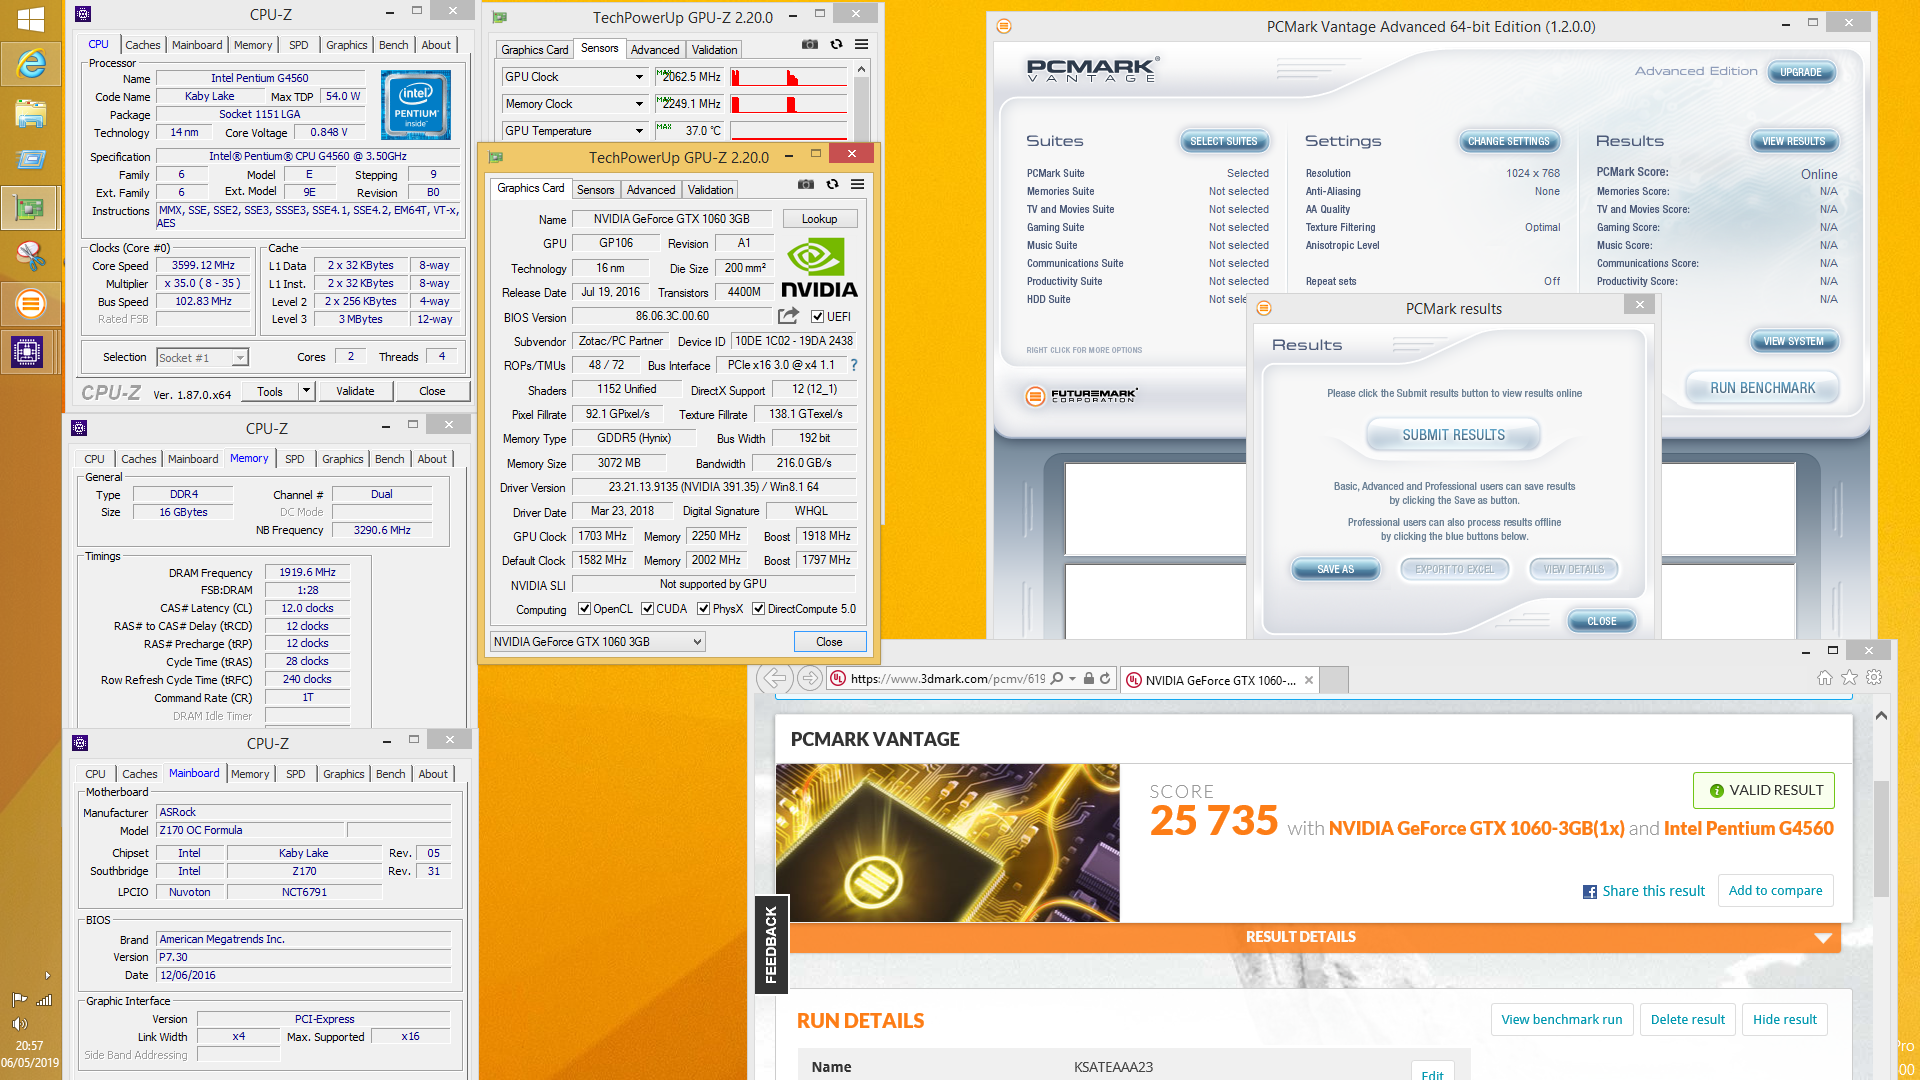
Task: Open File Explorer from the taskbar
Action: click(30, 113)
